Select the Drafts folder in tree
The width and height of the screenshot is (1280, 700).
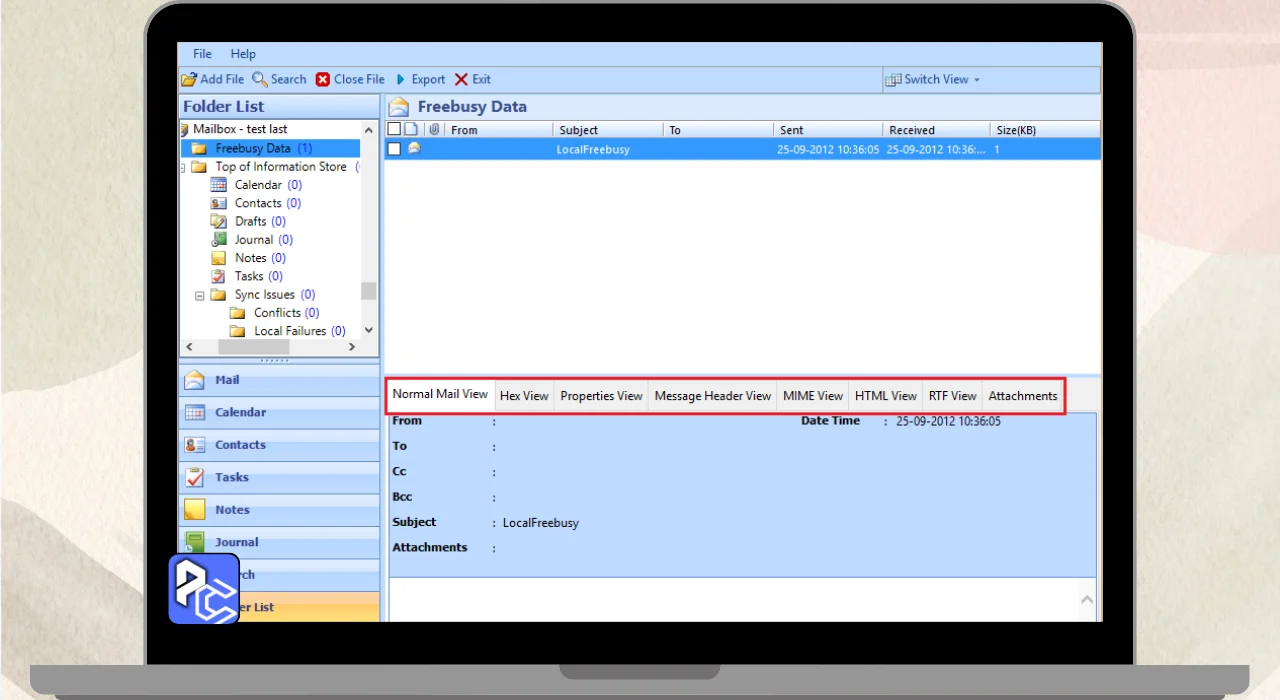coord(250,221)
